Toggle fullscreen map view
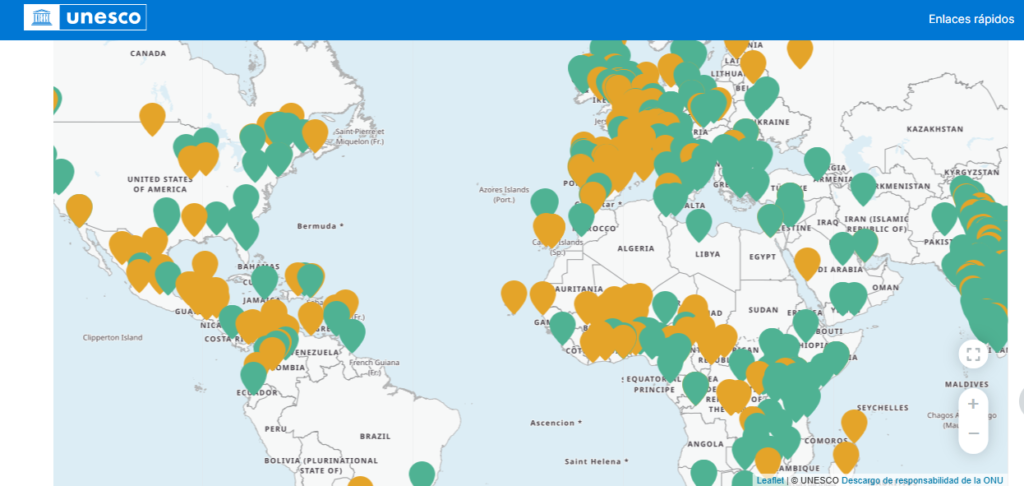Screen dimensions: 1024x486 tap(973, 355)
